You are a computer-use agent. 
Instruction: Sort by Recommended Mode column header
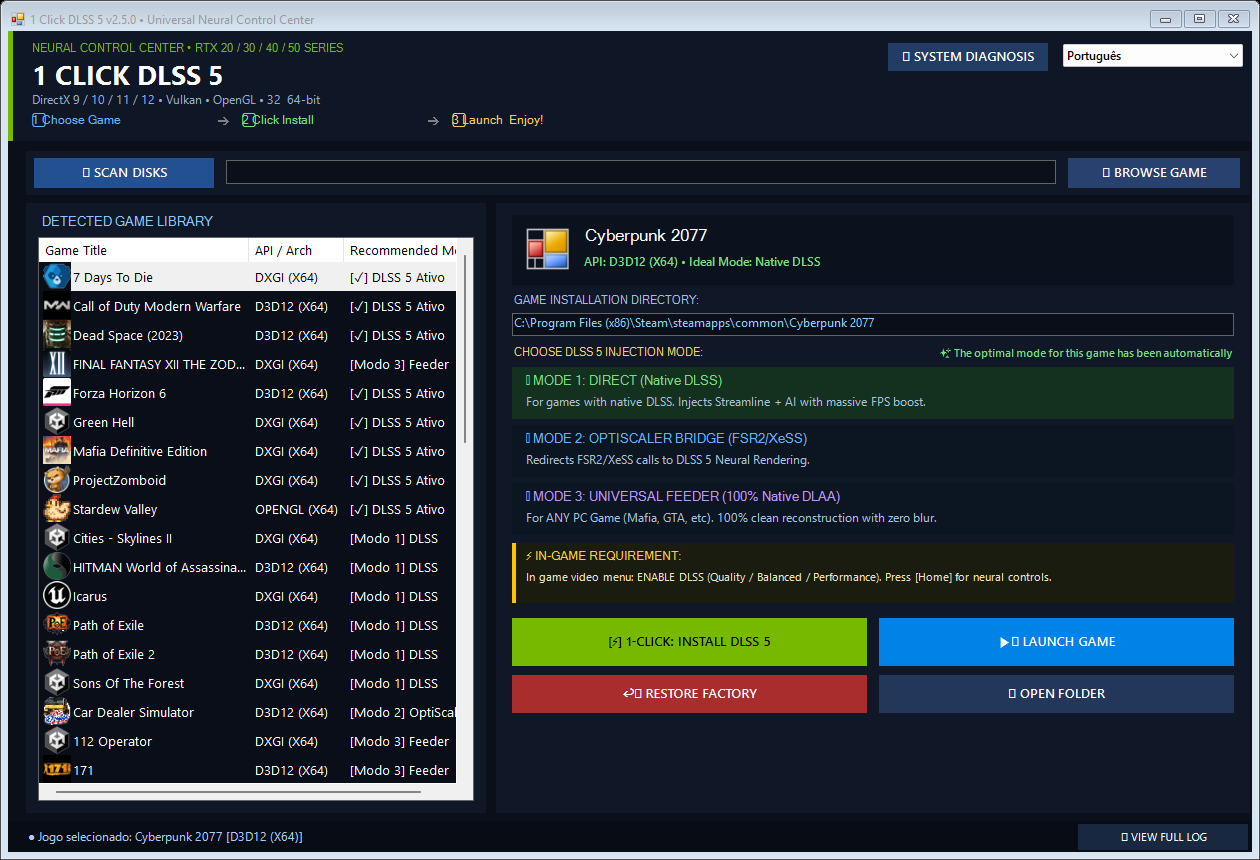point(401,250)
